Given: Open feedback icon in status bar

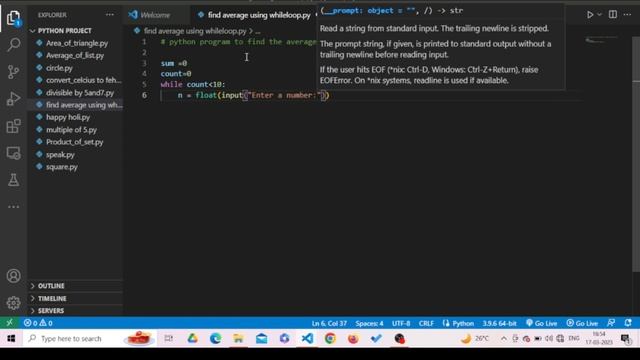Looking at the screenshot, I should (611, 323).
